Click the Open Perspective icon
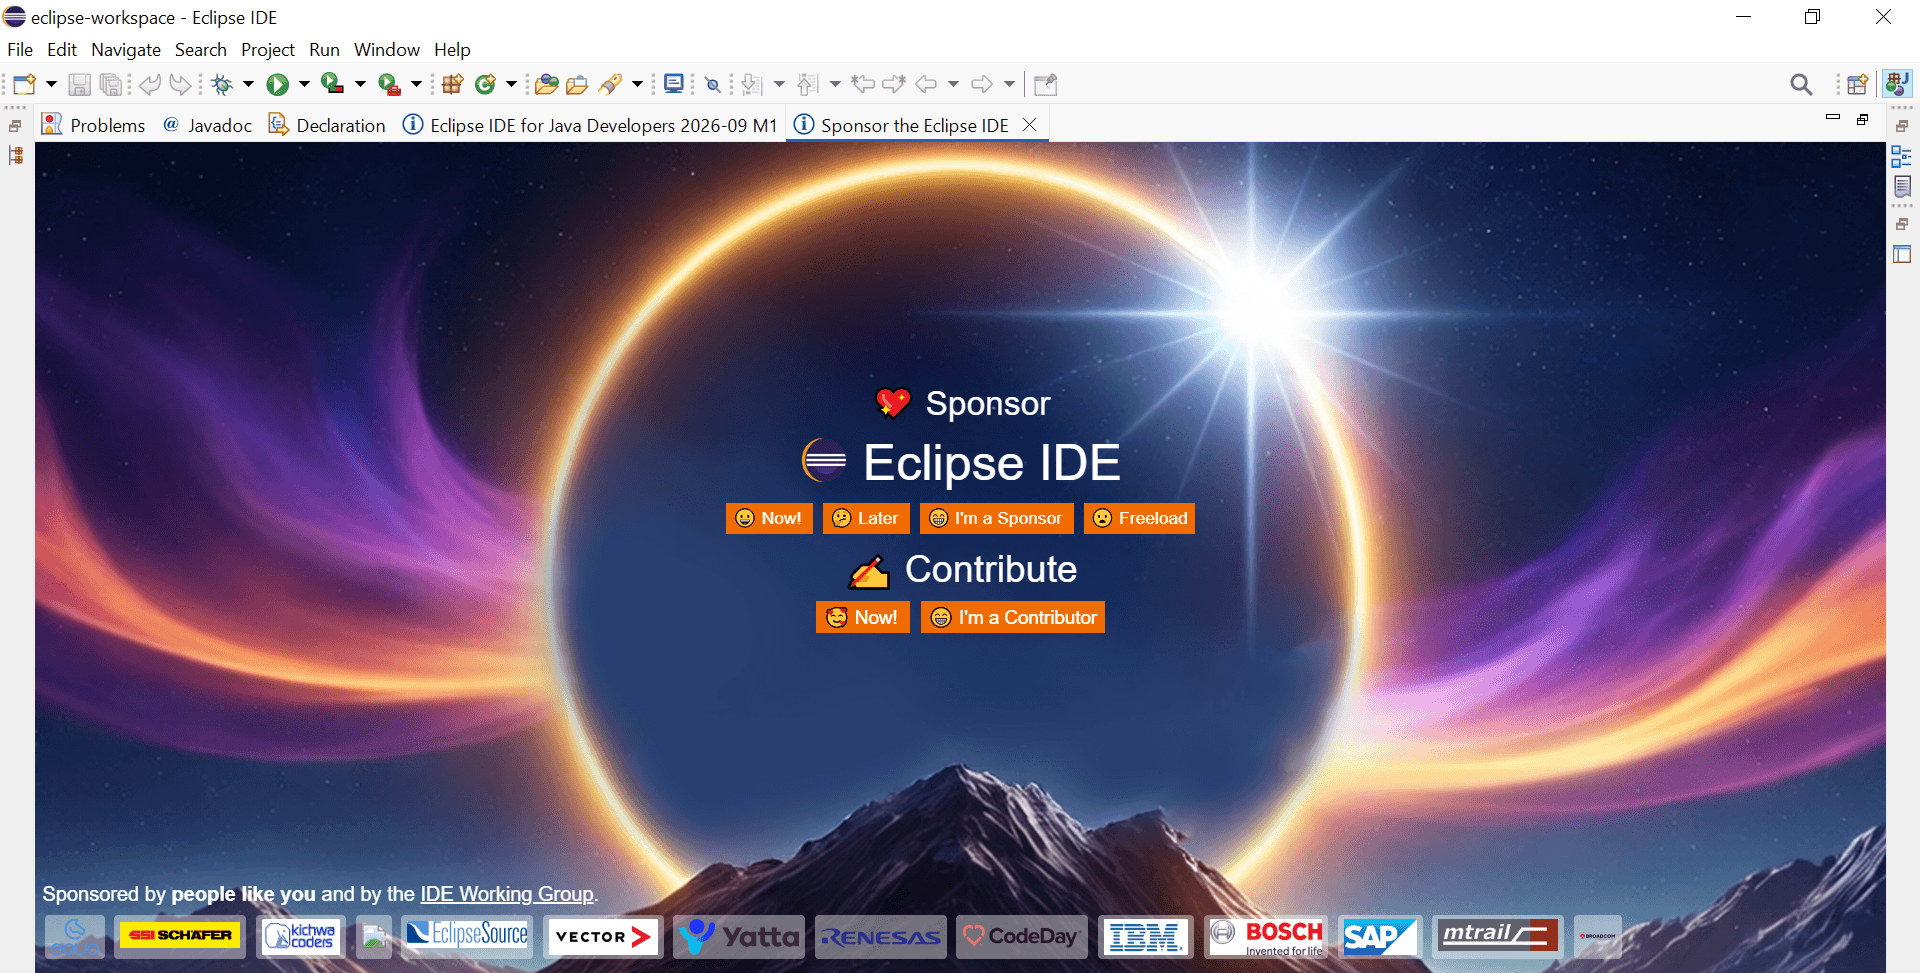The width and height of the screenshot is (1920, 973). pos(1858,84)
